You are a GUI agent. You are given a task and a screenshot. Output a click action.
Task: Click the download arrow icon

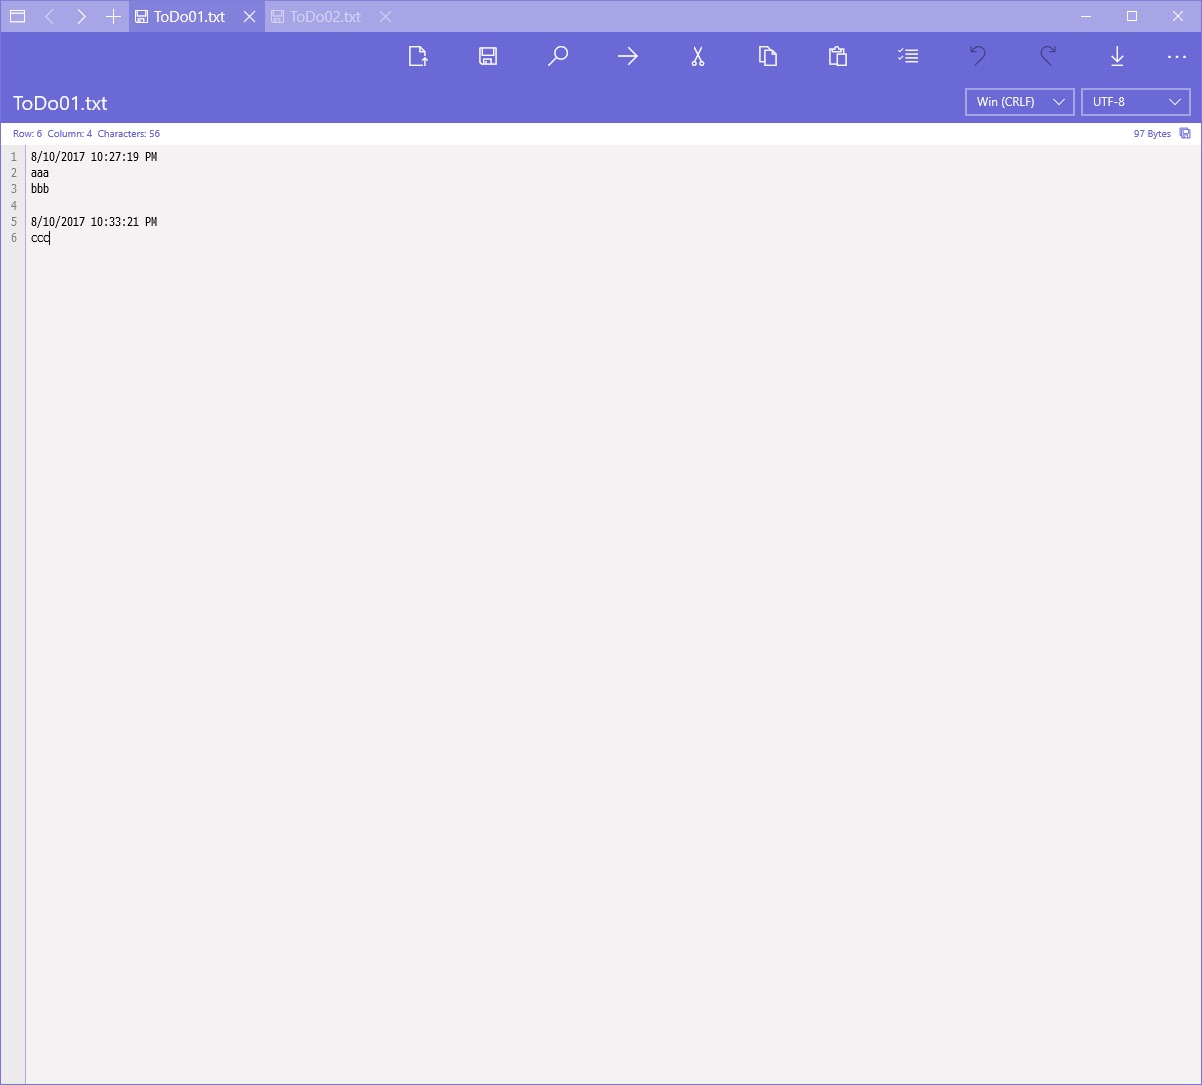click(1118, 56)
